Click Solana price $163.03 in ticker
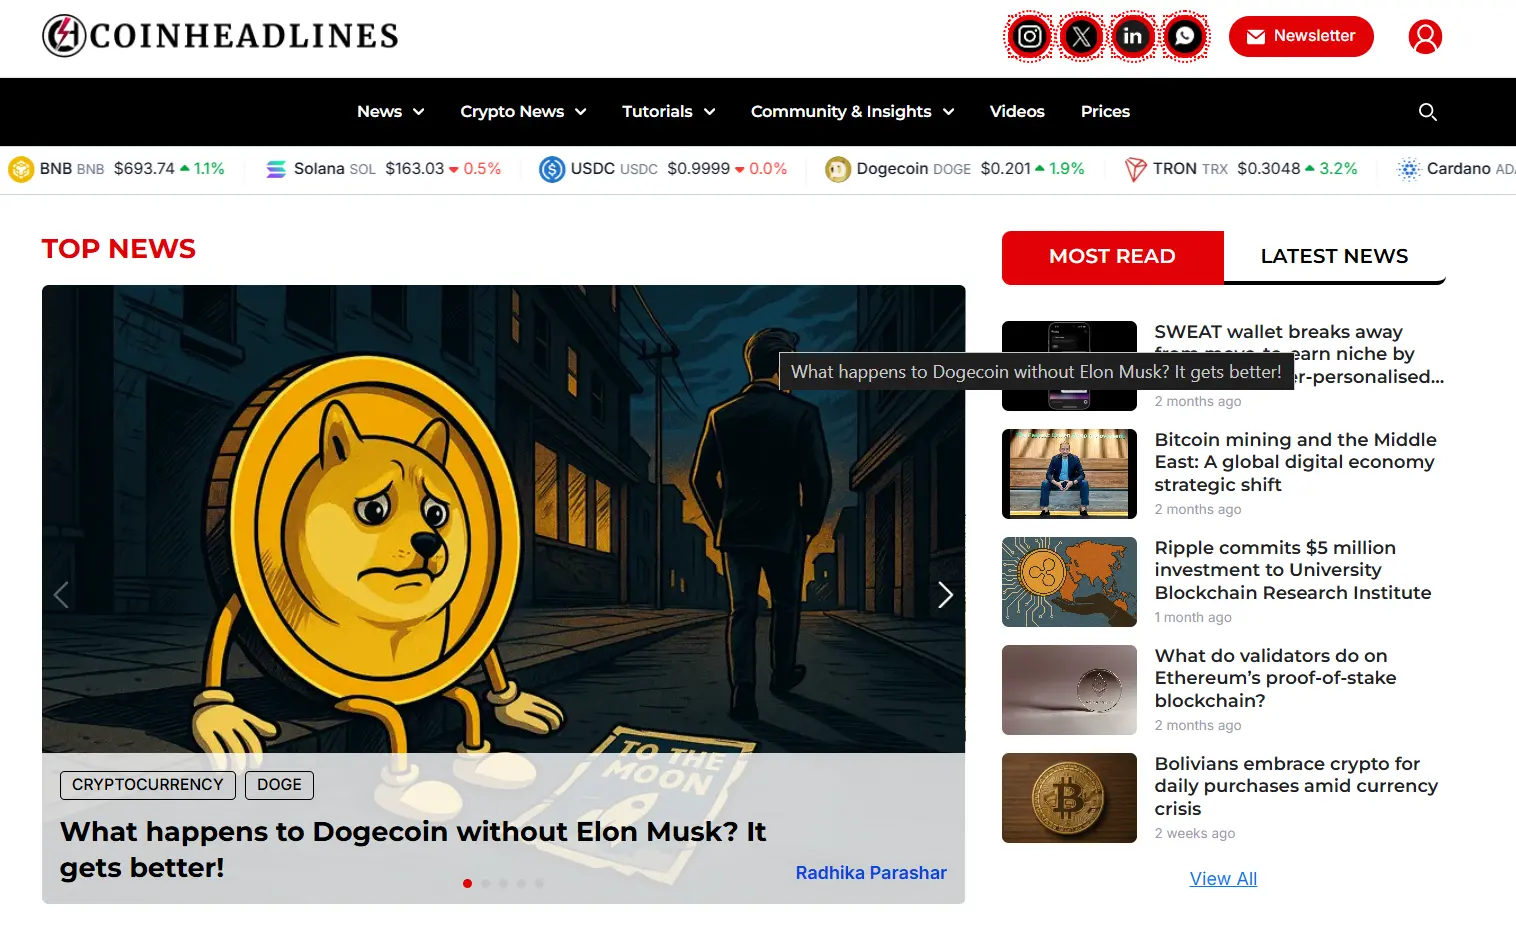The height and width of the screenshot is (934, 1516). click(x=414, y=169)
